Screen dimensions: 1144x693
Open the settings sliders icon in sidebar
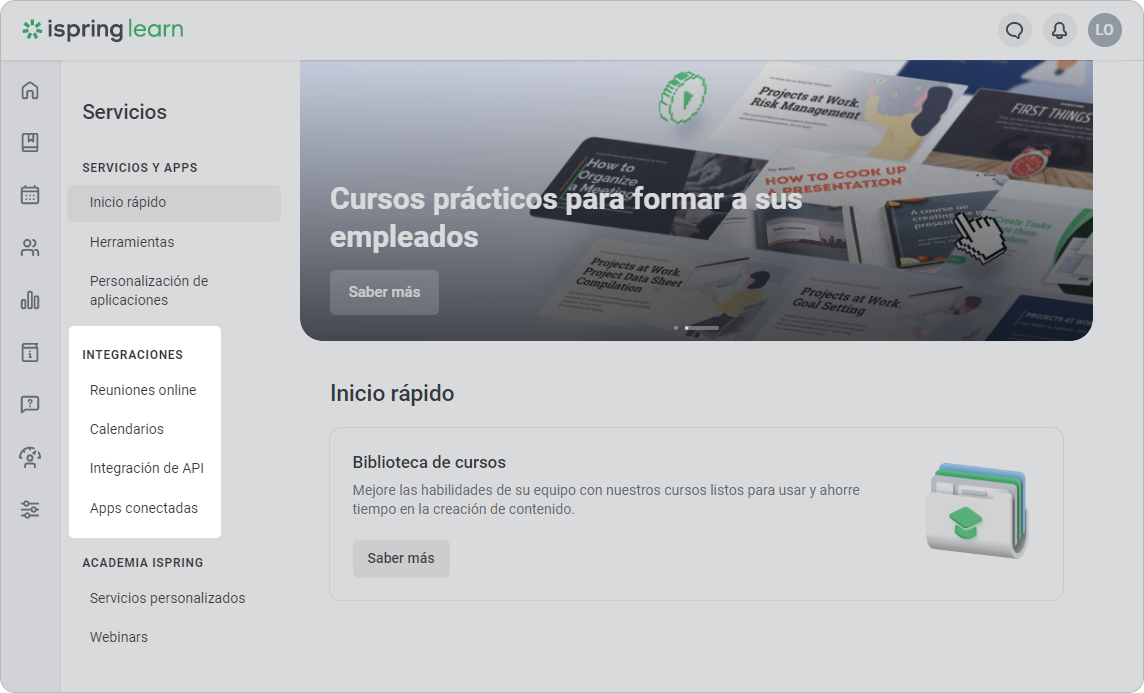(x=30, y=509)
